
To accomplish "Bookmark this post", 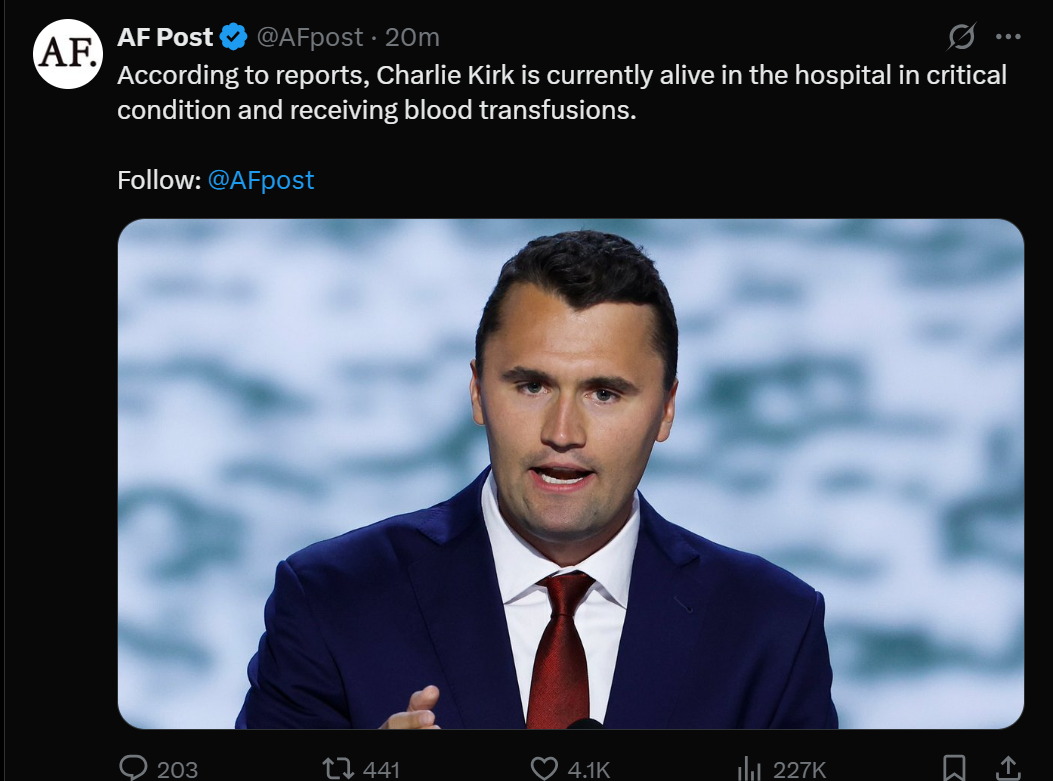I will point(954,767).
